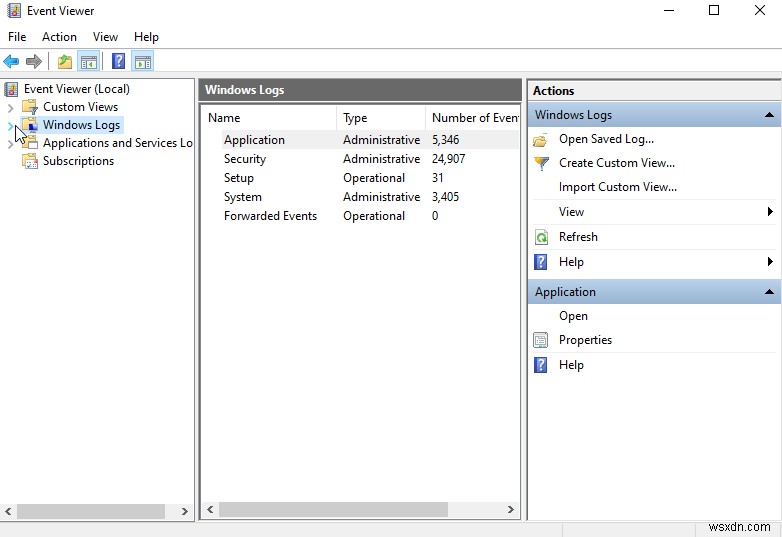Expand Applications and Services Logs node
Image resolution: width=782 pixels, height=537 pixels.
coord(10,144)
